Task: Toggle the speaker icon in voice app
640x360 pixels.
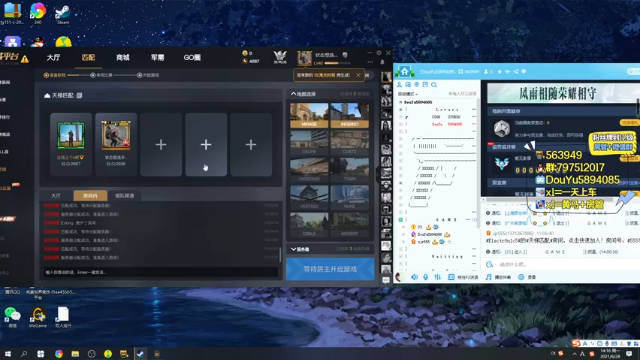Action: click(x=414, y=277)
